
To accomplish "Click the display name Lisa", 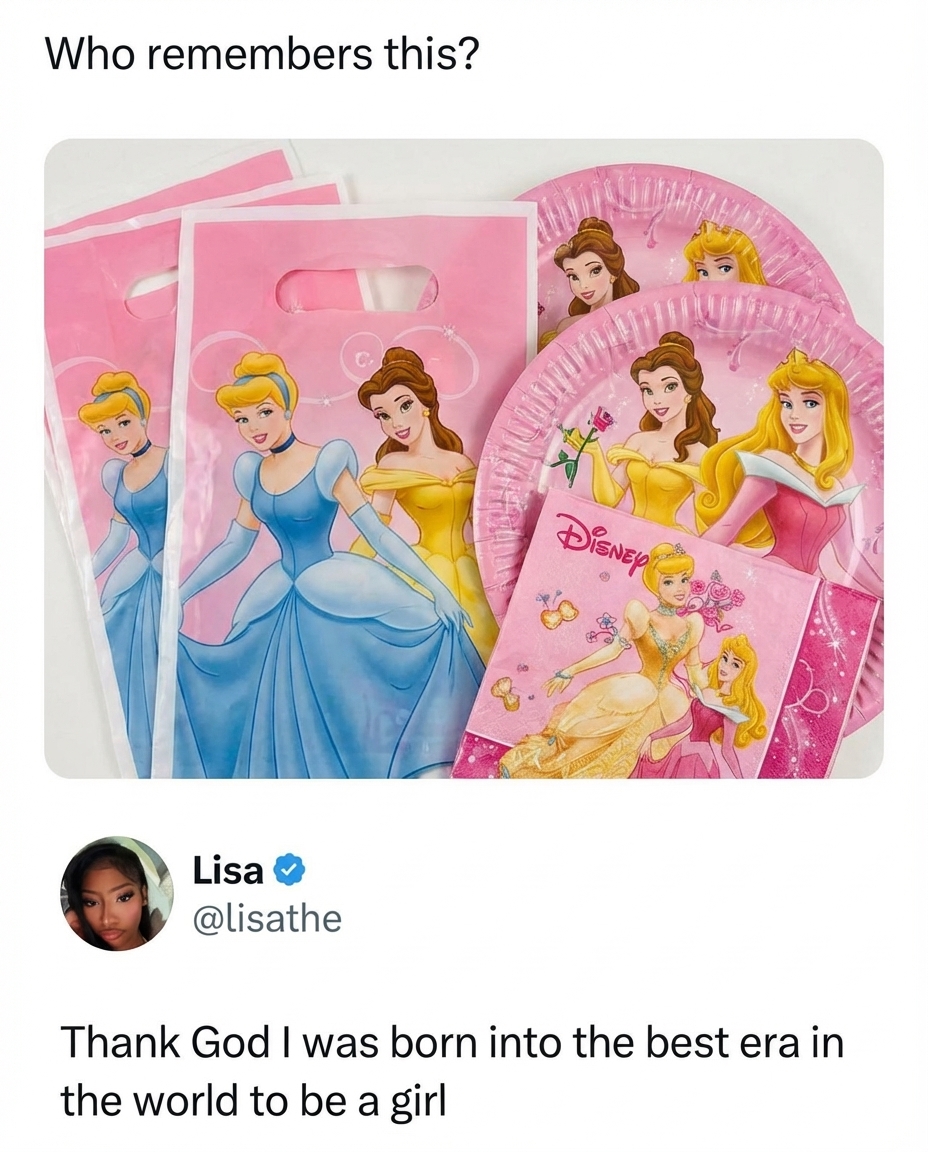I will click(228, 871).
